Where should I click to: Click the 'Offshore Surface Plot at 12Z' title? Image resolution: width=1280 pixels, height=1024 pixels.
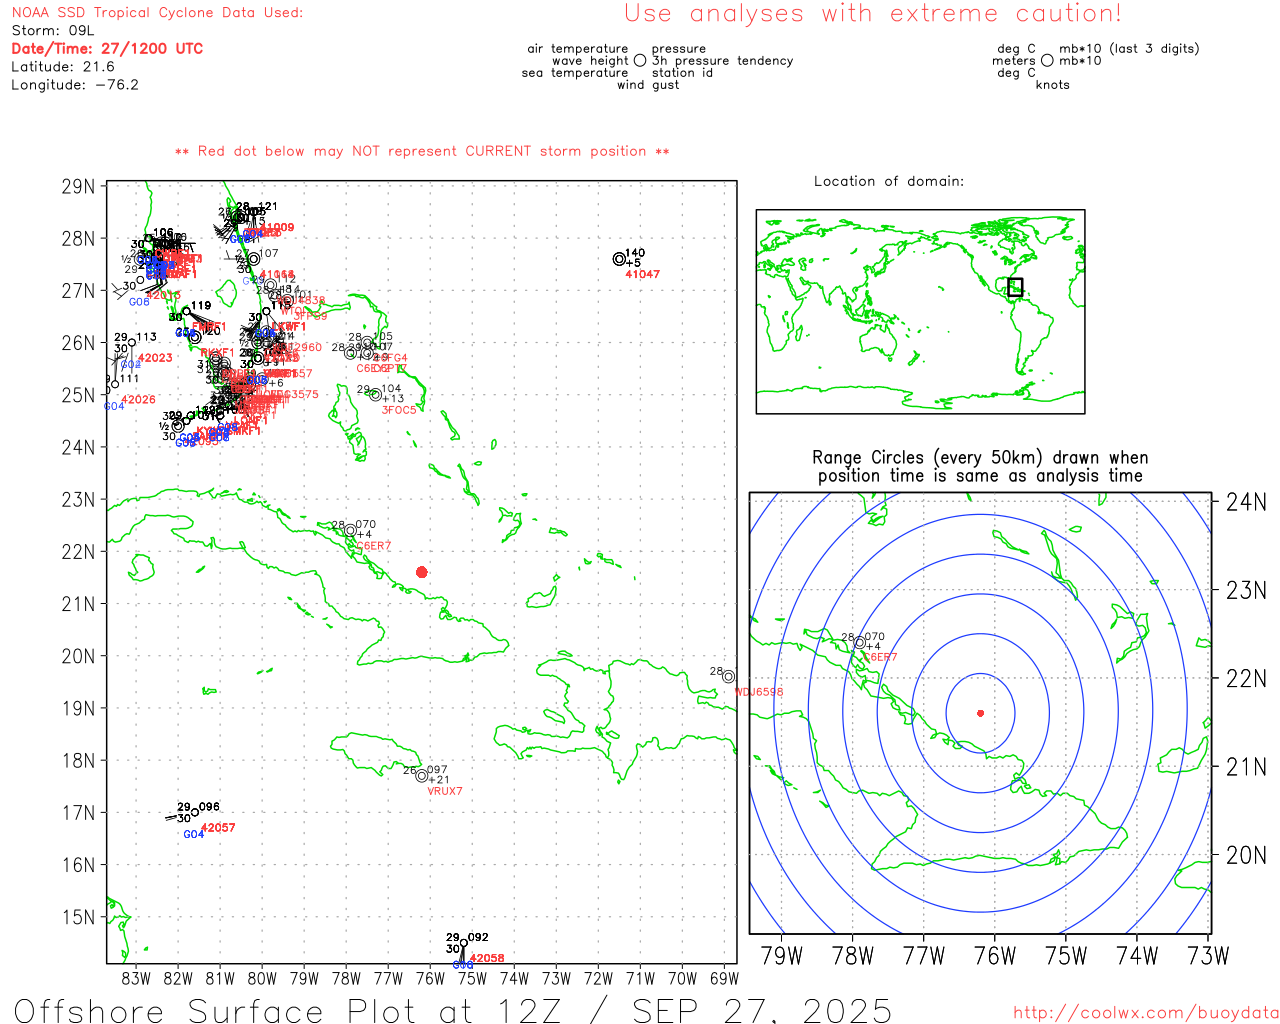(452, 1010)
